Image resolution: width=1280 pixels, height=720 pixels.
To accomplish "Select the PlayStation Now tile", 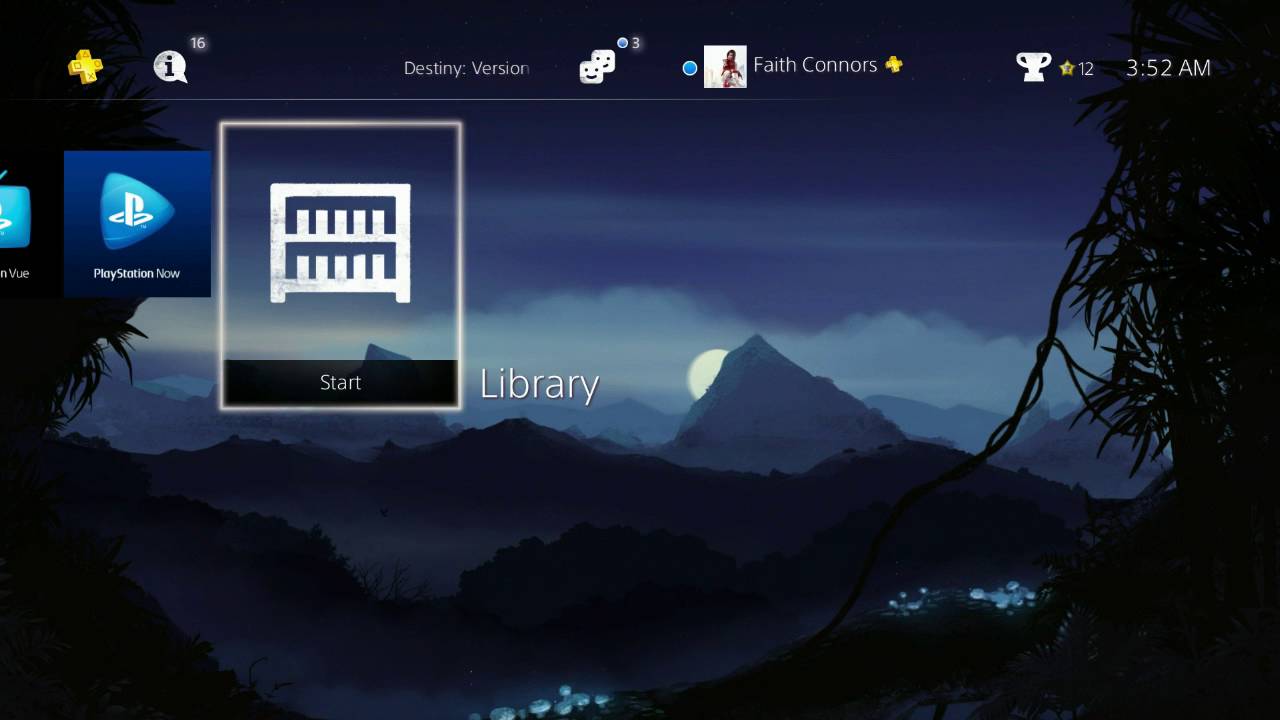I will [x=137, y=224].
